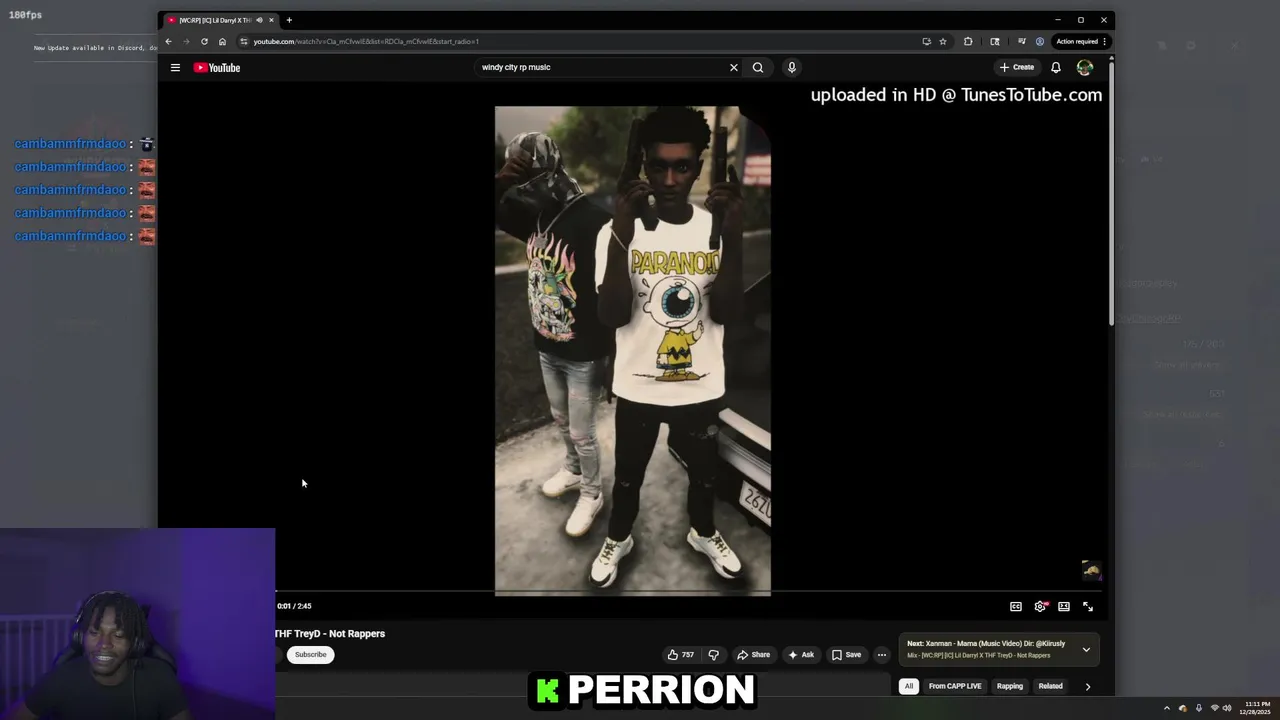Start voice search with microphone icon

tap(791, 68)
